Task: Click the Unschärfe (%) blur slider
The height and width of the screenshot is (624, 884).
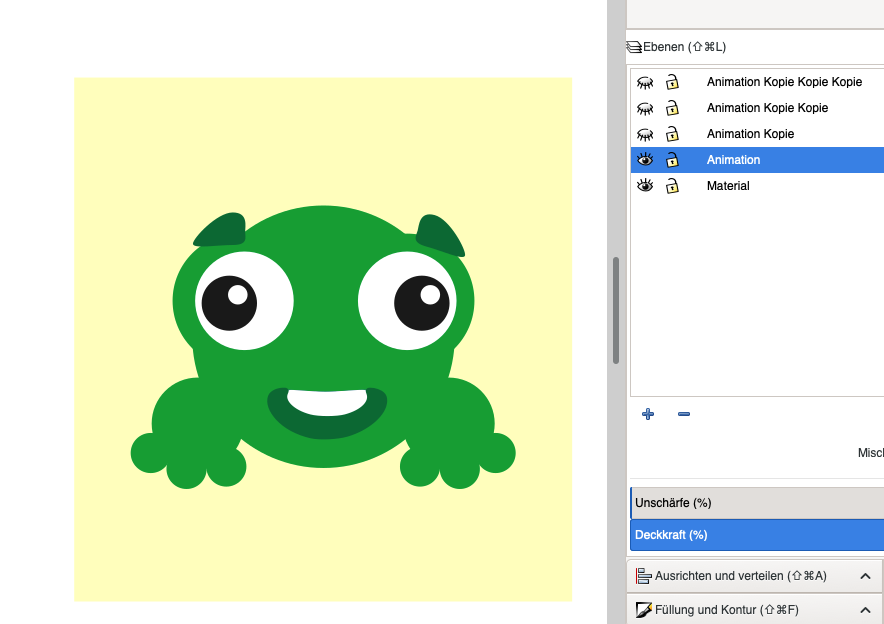Action: [757, 503]
